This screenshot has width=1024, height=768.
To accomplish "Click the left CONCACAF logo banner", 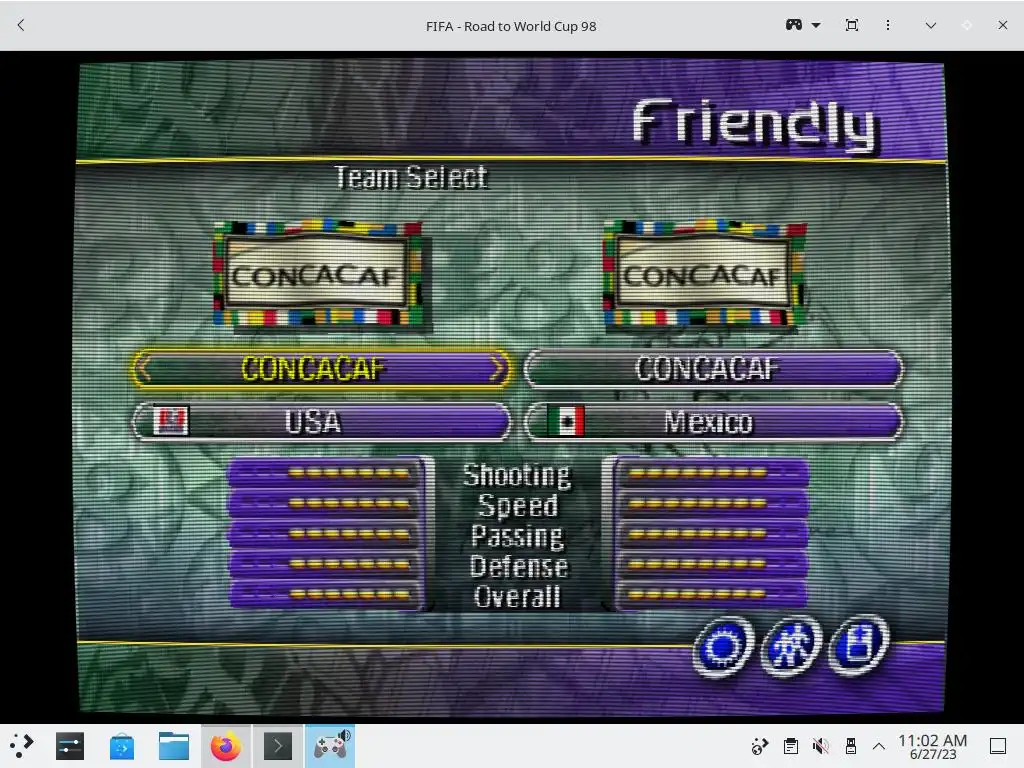I will point(317,275).
